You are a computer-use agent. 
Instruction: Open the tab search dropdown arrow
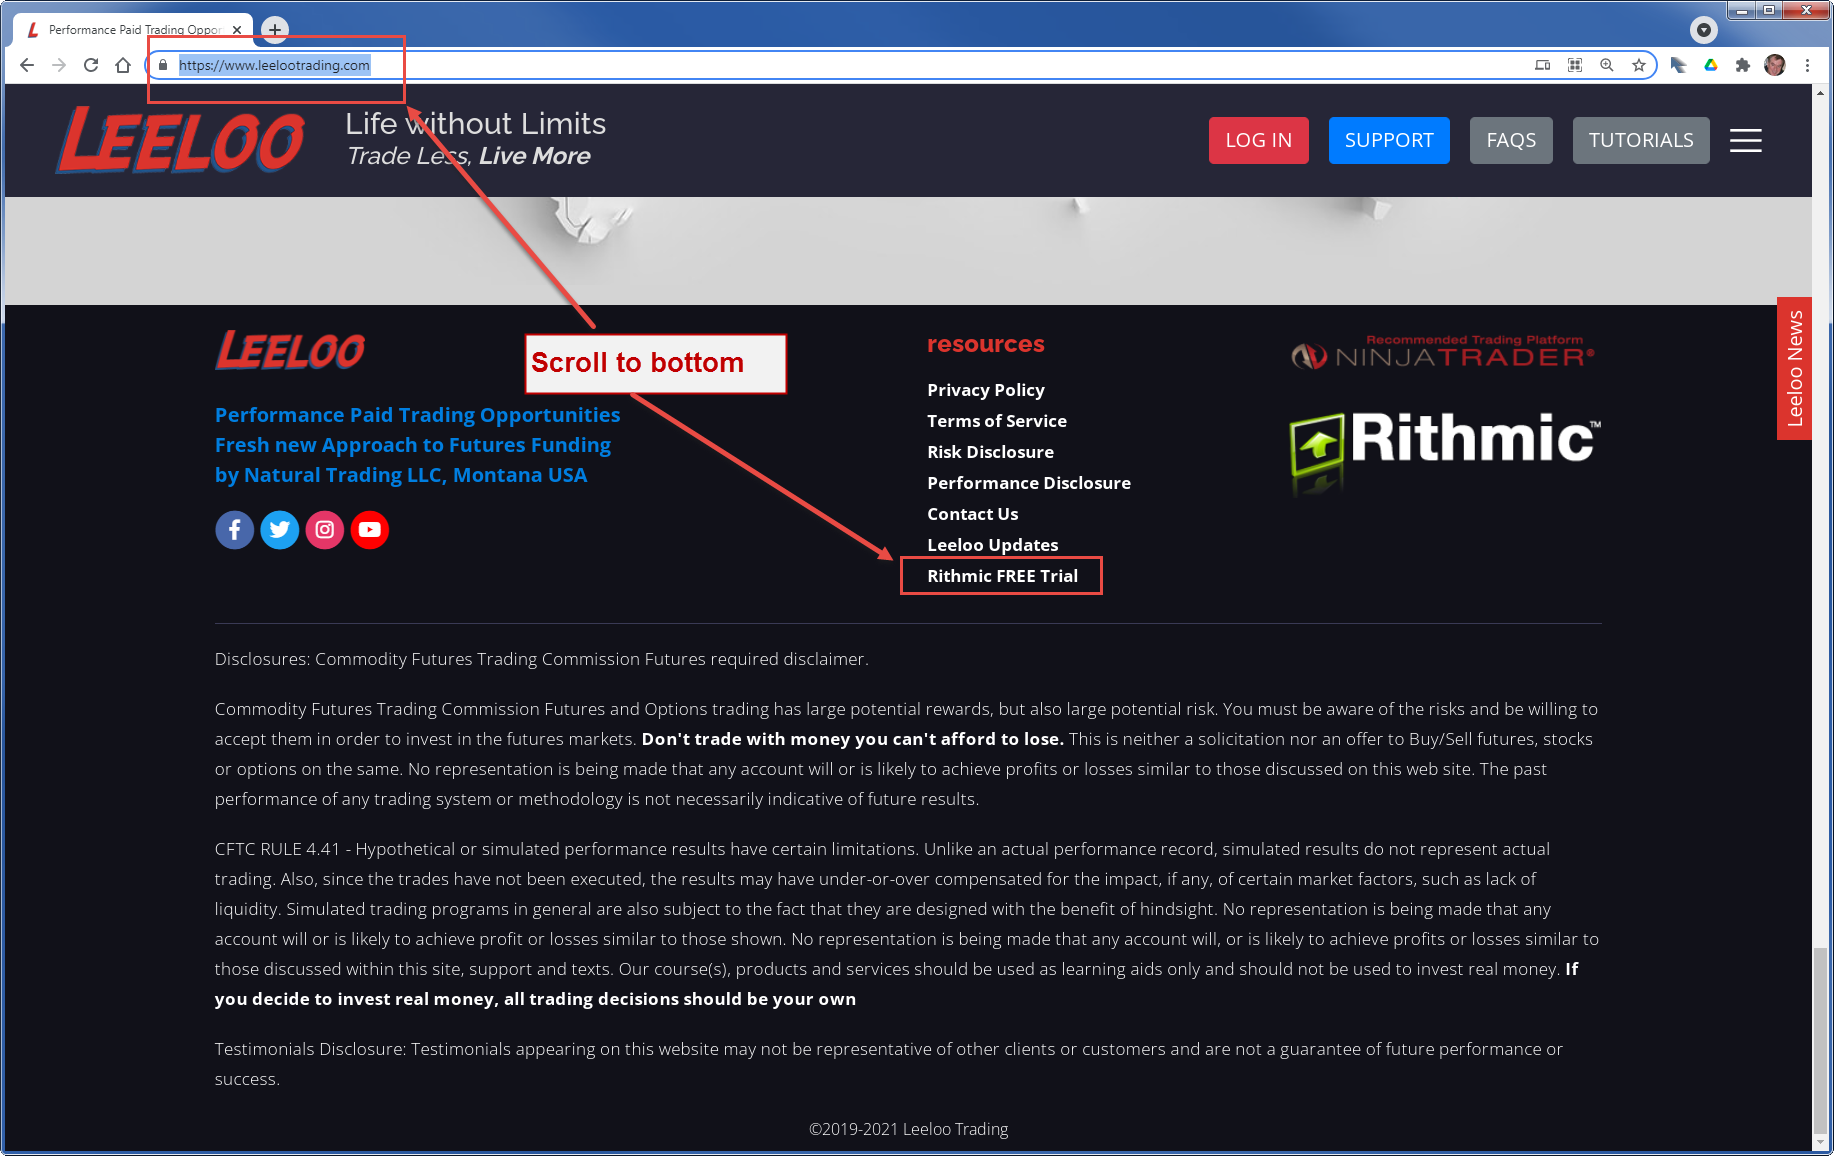click(x=1704, y=30)
